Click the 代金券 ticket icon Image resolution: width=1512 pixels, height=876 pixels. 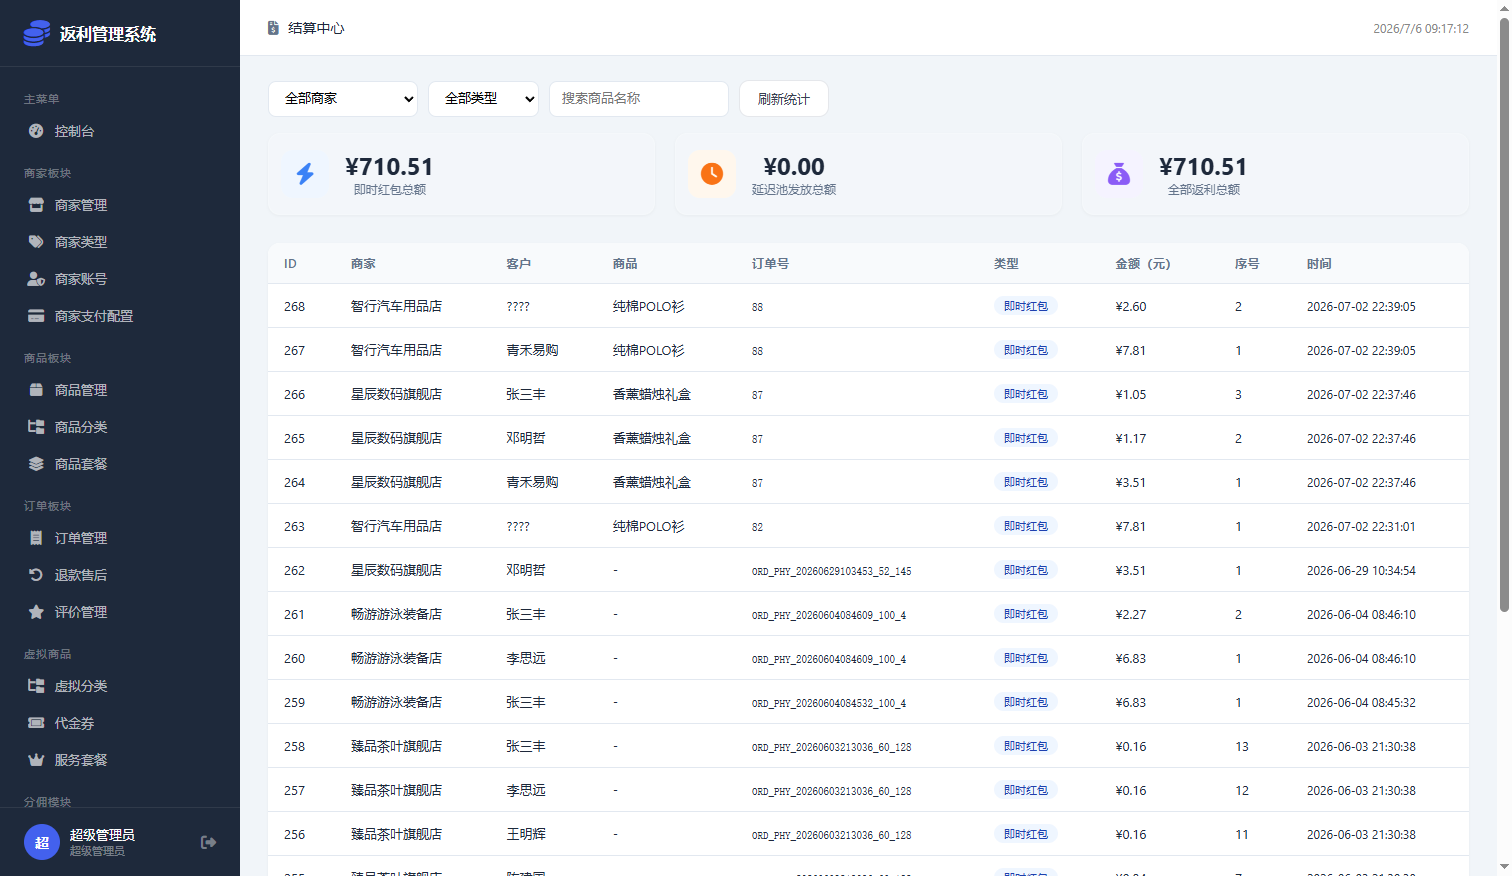pos(36,723)
